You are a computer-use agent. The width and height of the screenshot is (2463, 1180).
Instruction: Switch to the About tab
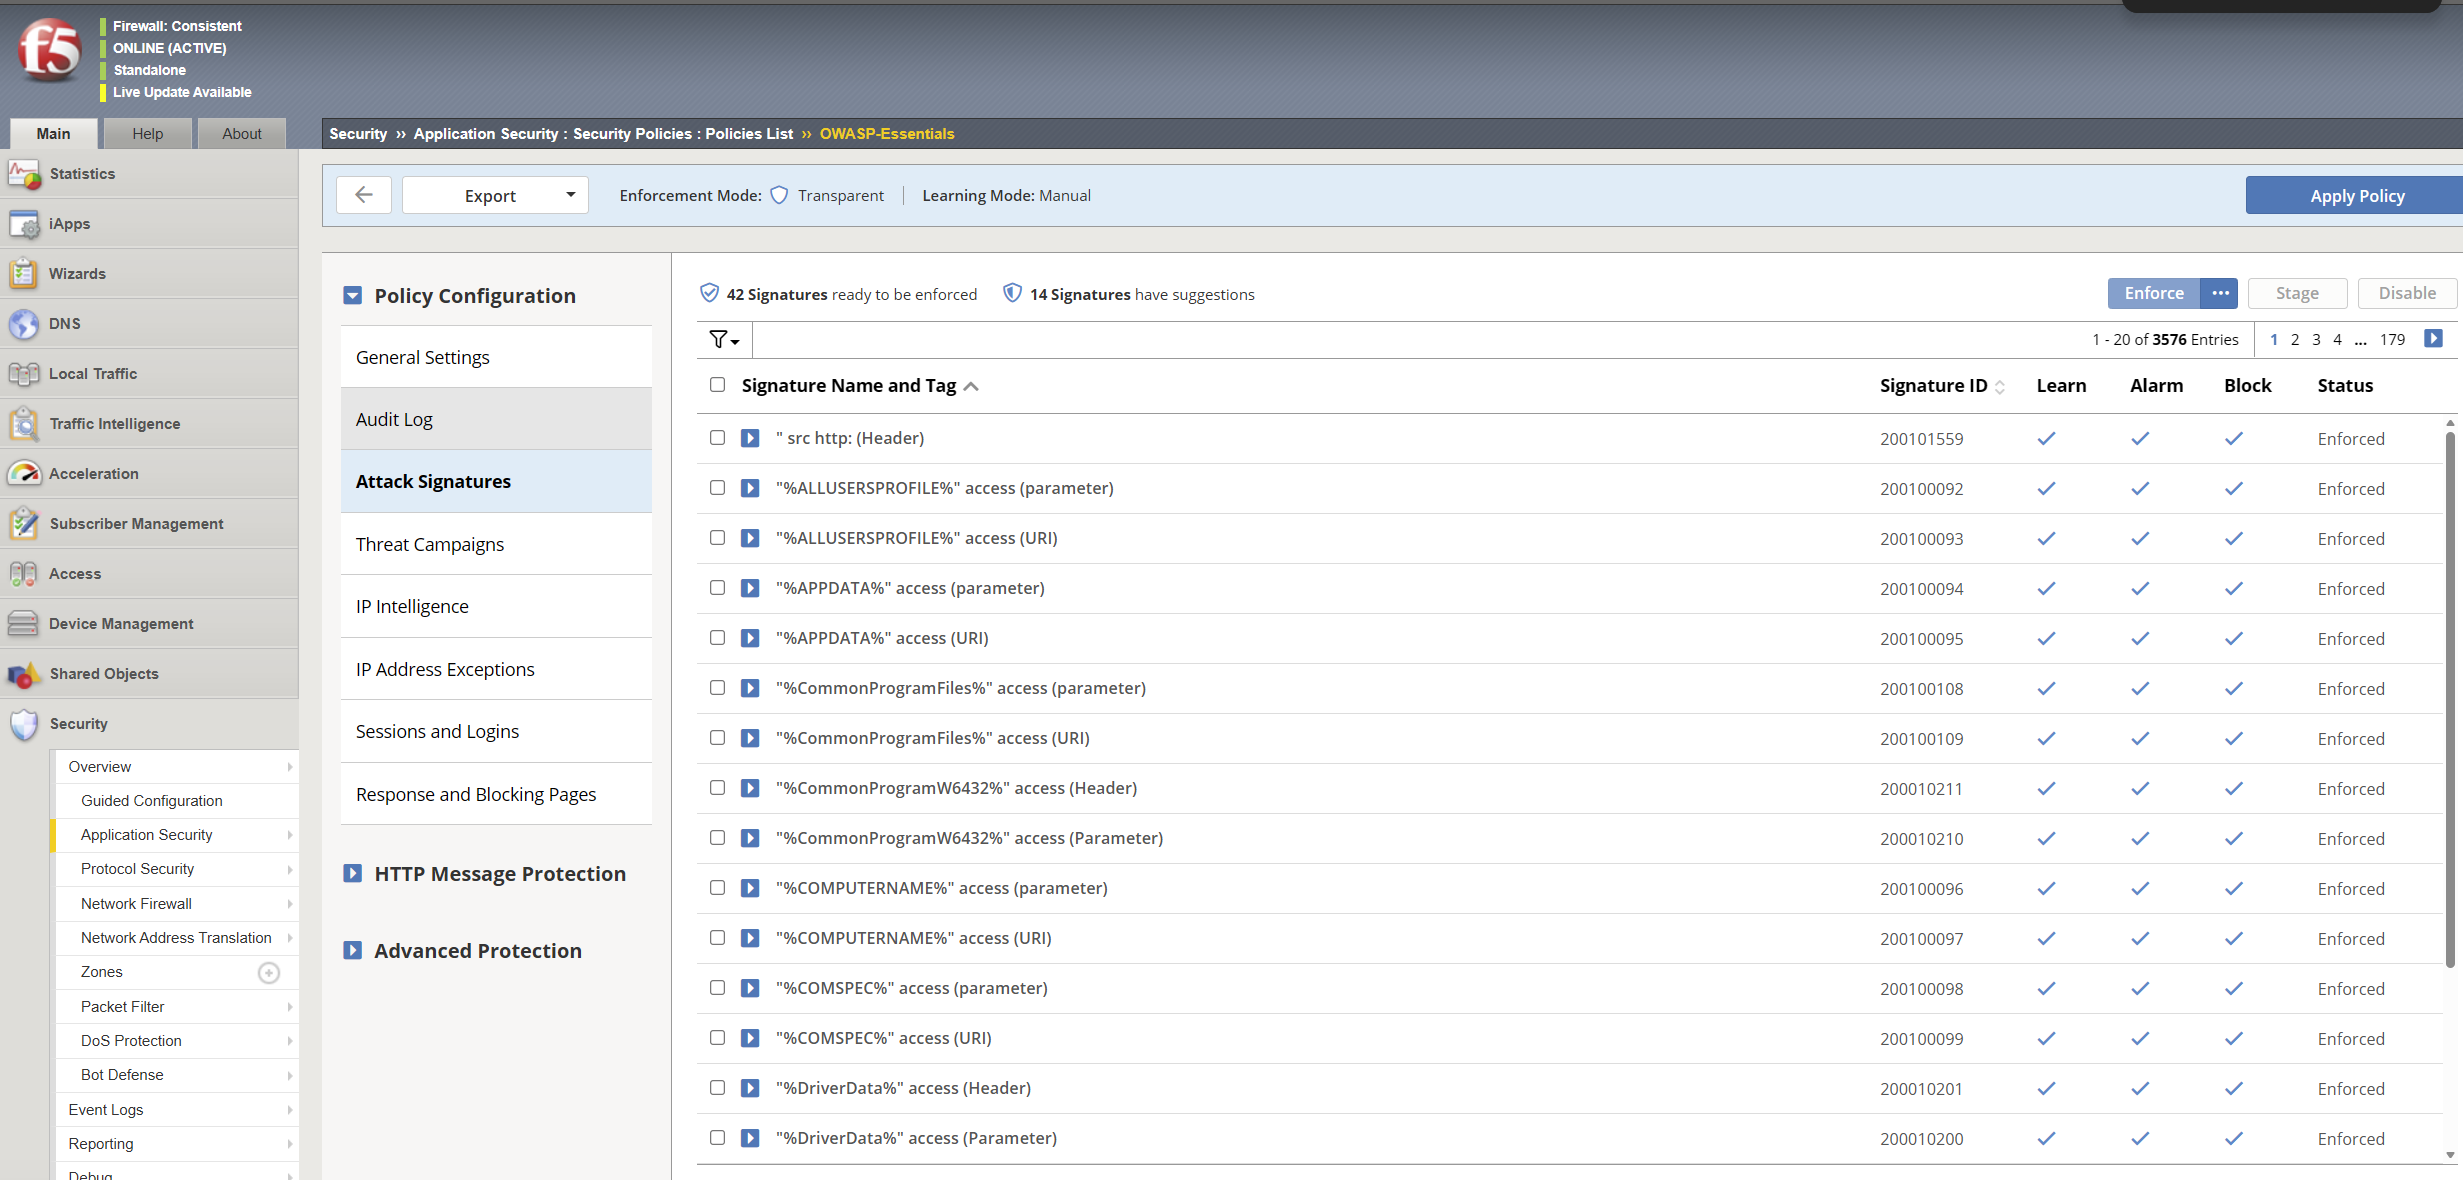(242, 133)
